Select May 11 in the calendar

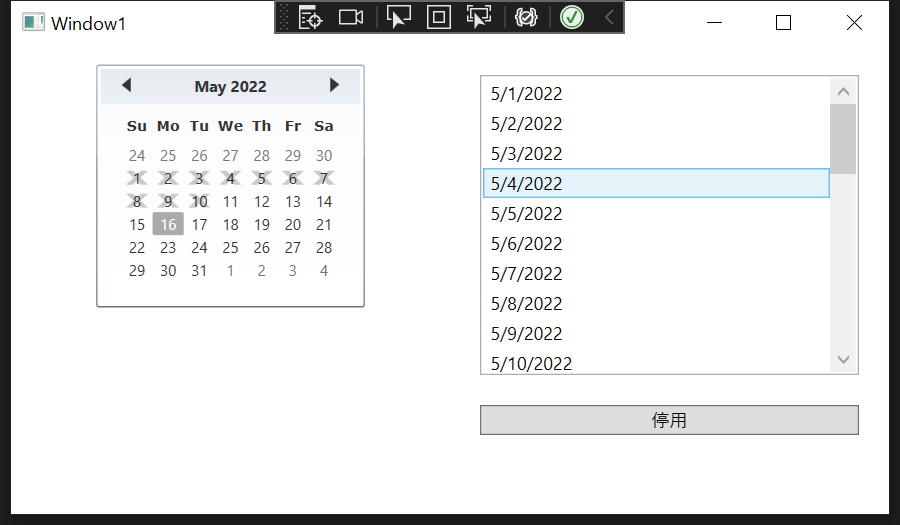point(230,201)
